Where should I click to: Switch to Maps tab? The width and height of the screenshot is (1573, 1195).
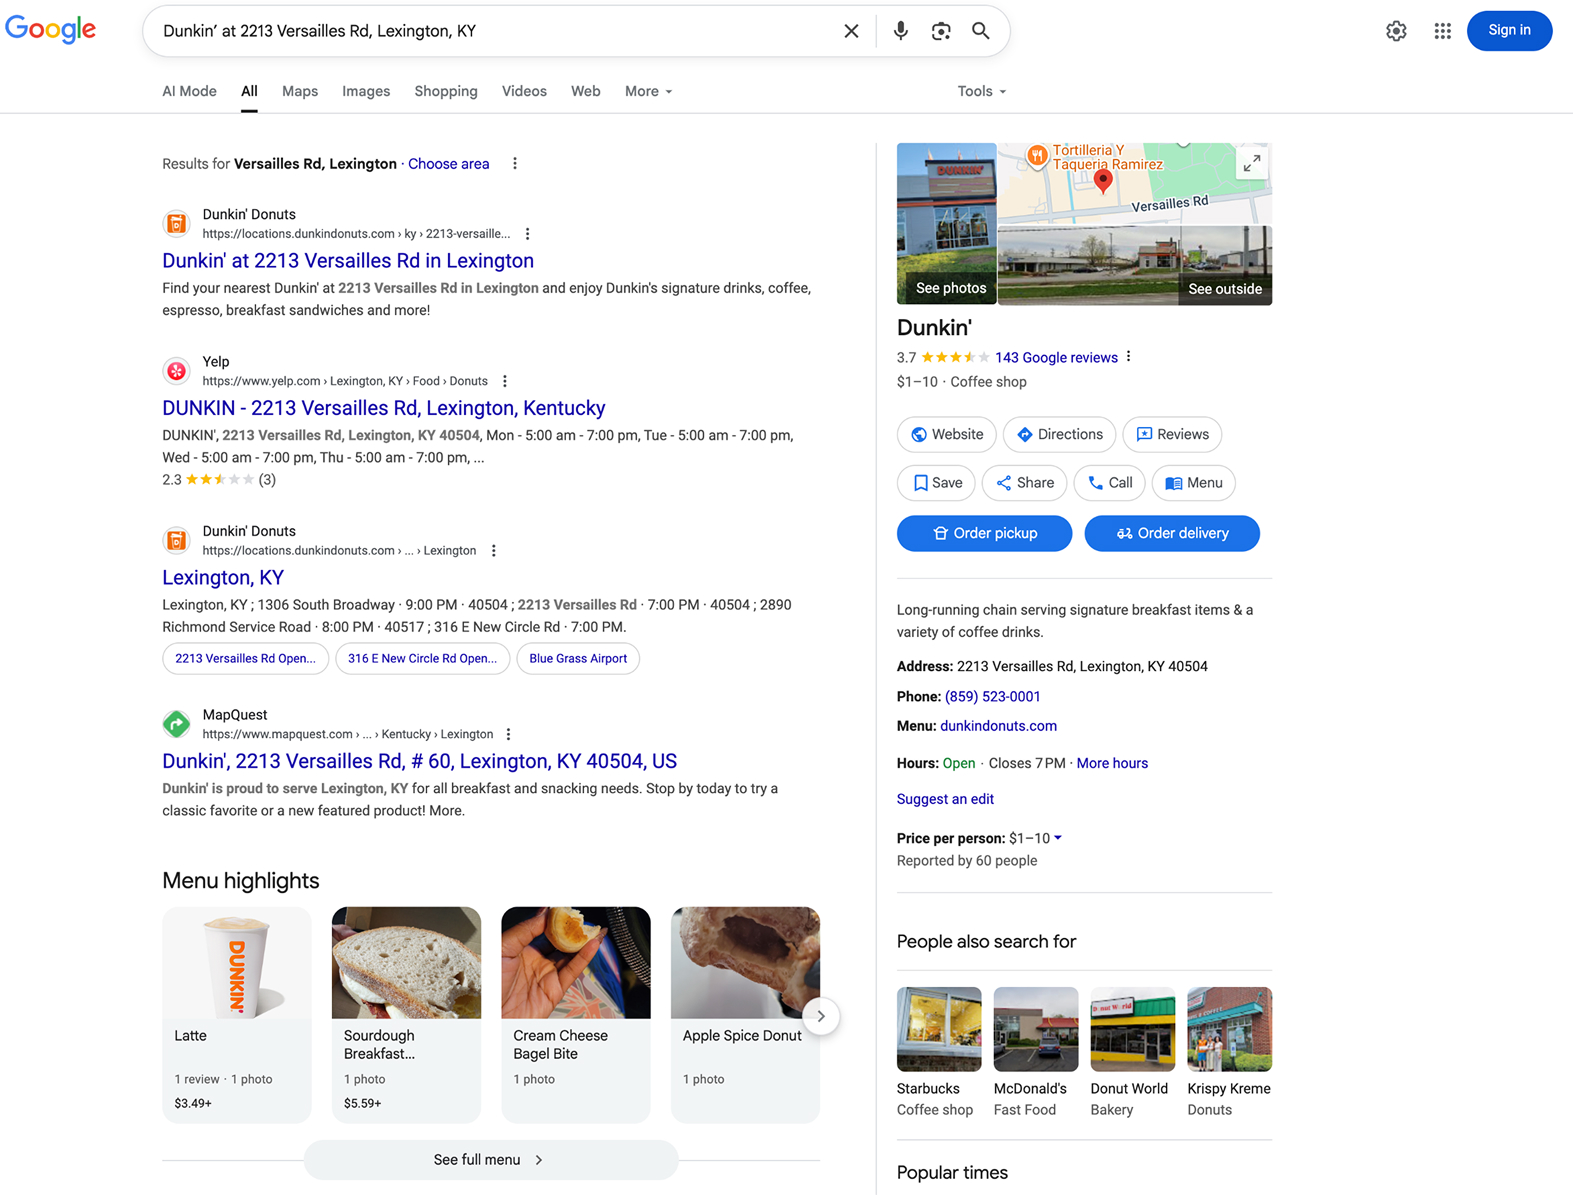point(300,91)
